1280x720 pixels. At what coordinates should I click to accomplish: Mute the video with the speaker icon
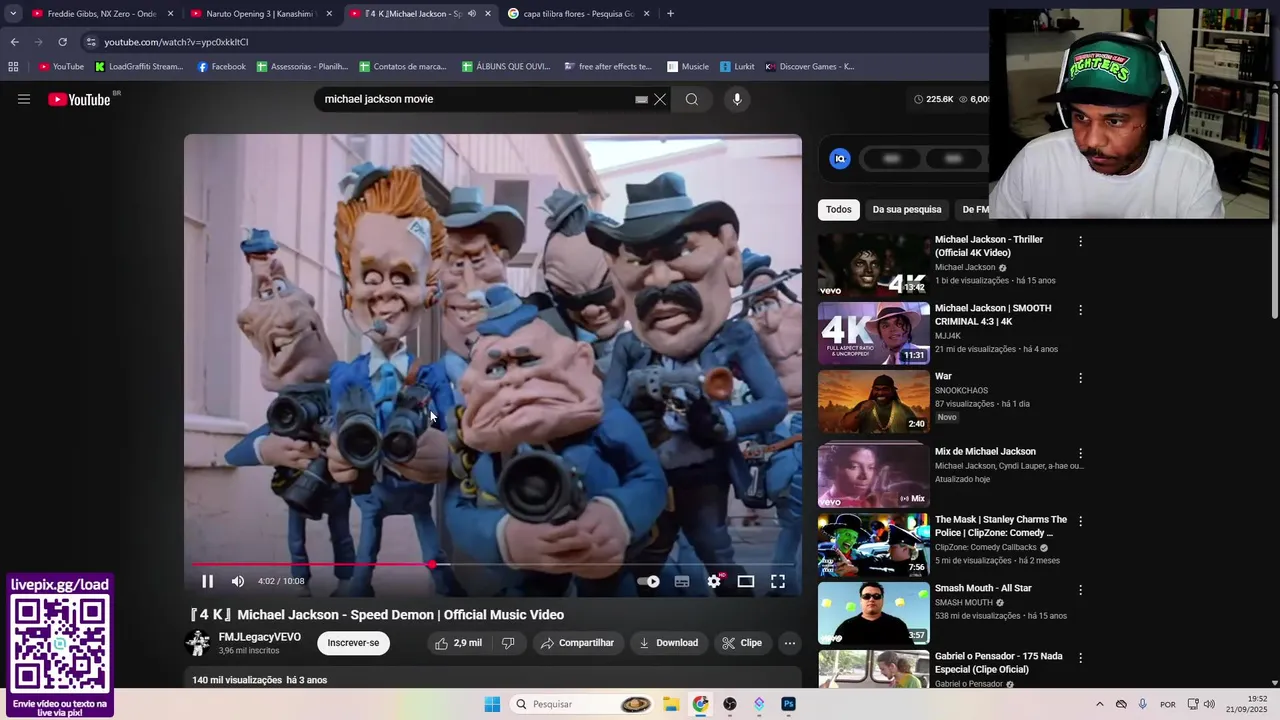pos(238,581)
